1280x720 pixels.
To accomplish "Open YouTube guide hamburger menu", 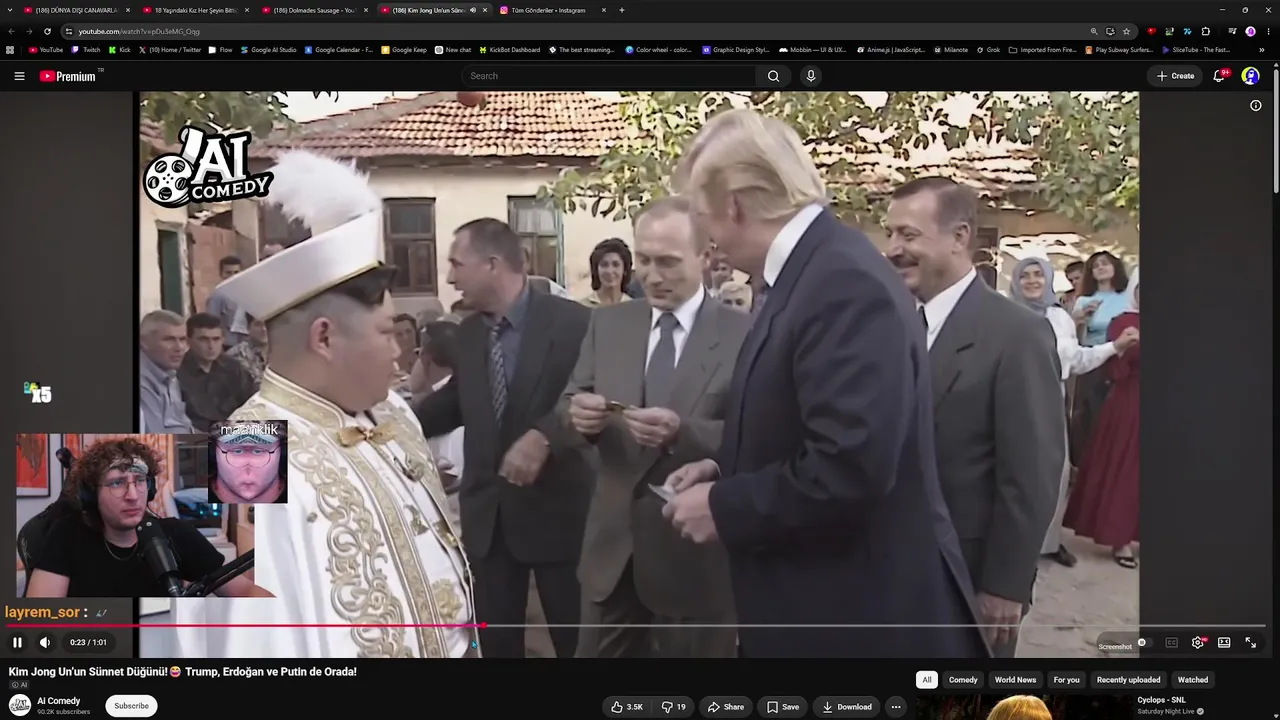I will click(x=19, y=76).
